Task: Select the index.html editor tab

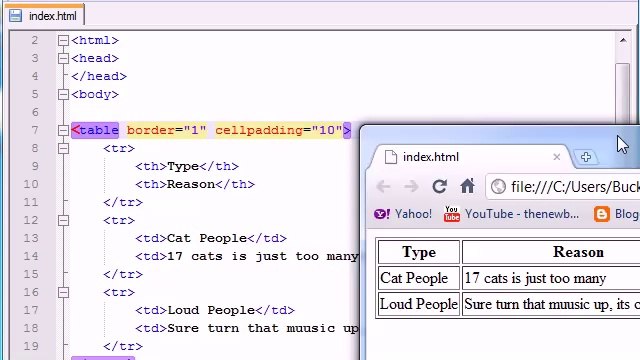Action: [x=44, y=16]
